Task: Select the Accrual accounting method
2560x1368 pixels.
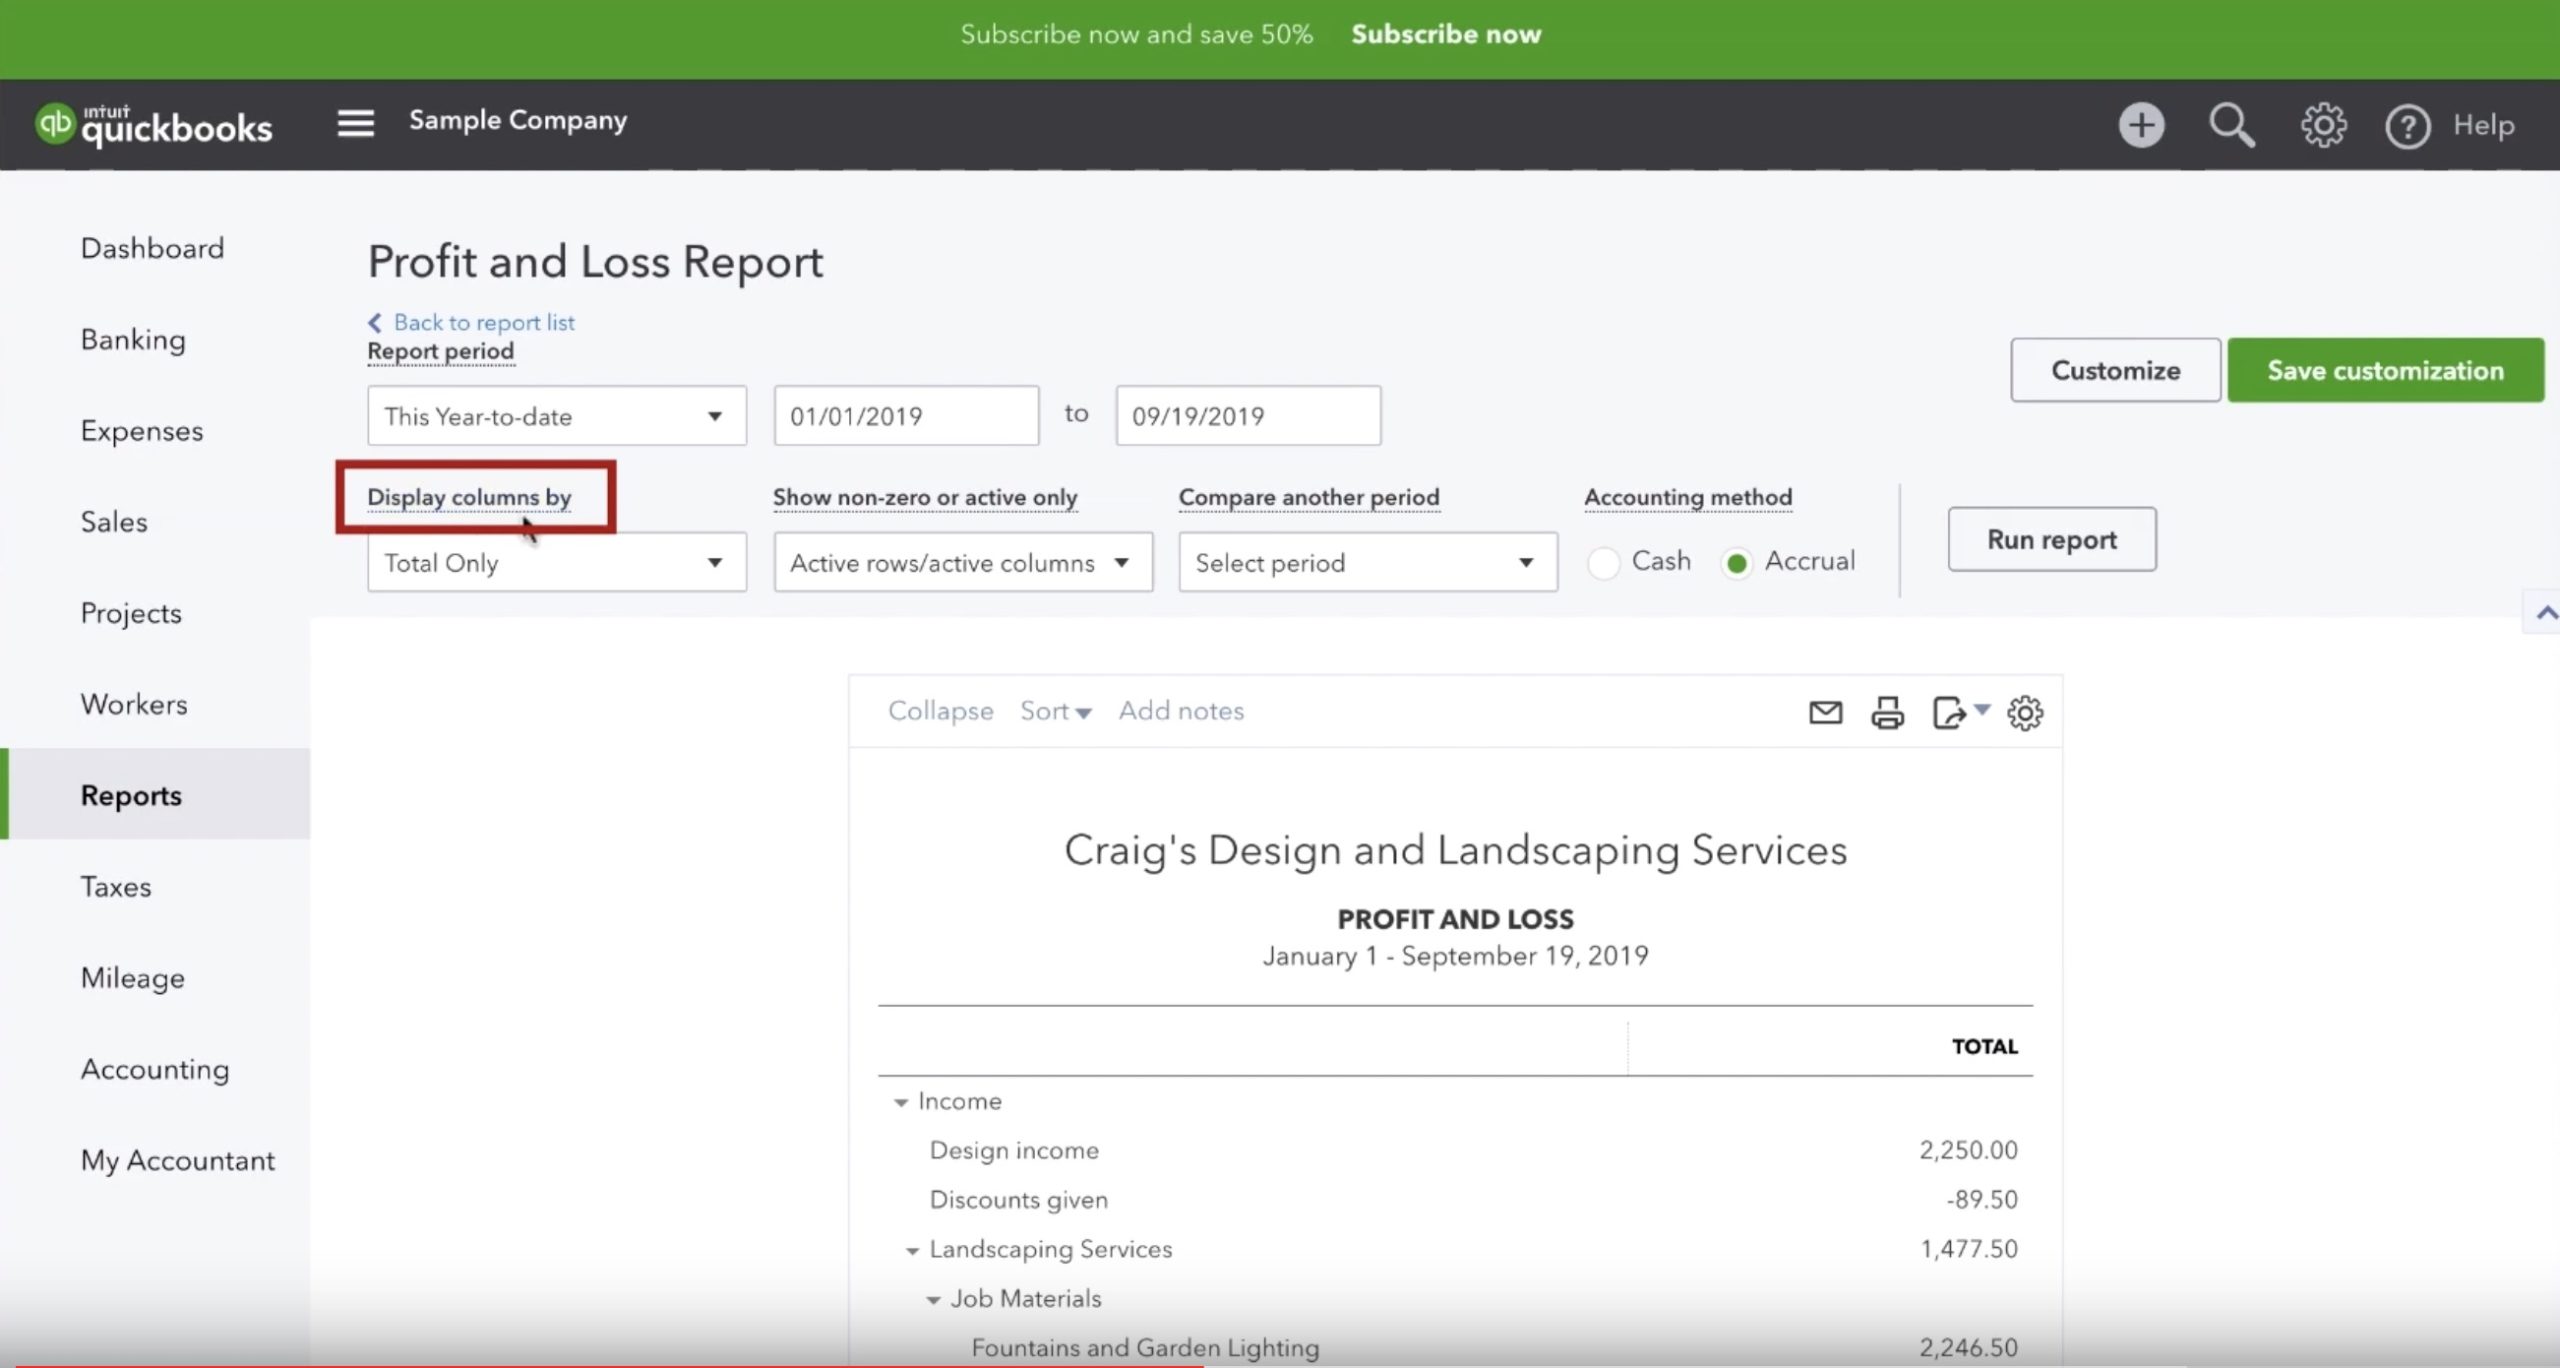Action: (1737, 563)
